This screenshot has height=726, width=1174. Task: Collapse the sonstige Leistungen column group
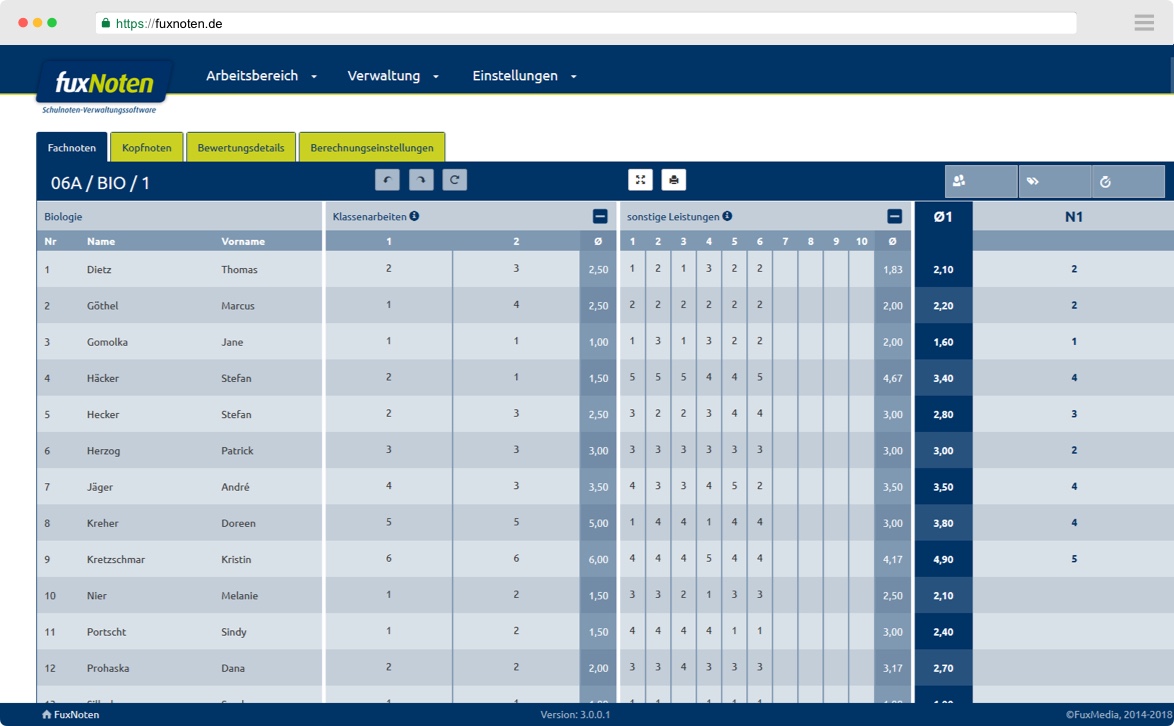coord(894,216)
